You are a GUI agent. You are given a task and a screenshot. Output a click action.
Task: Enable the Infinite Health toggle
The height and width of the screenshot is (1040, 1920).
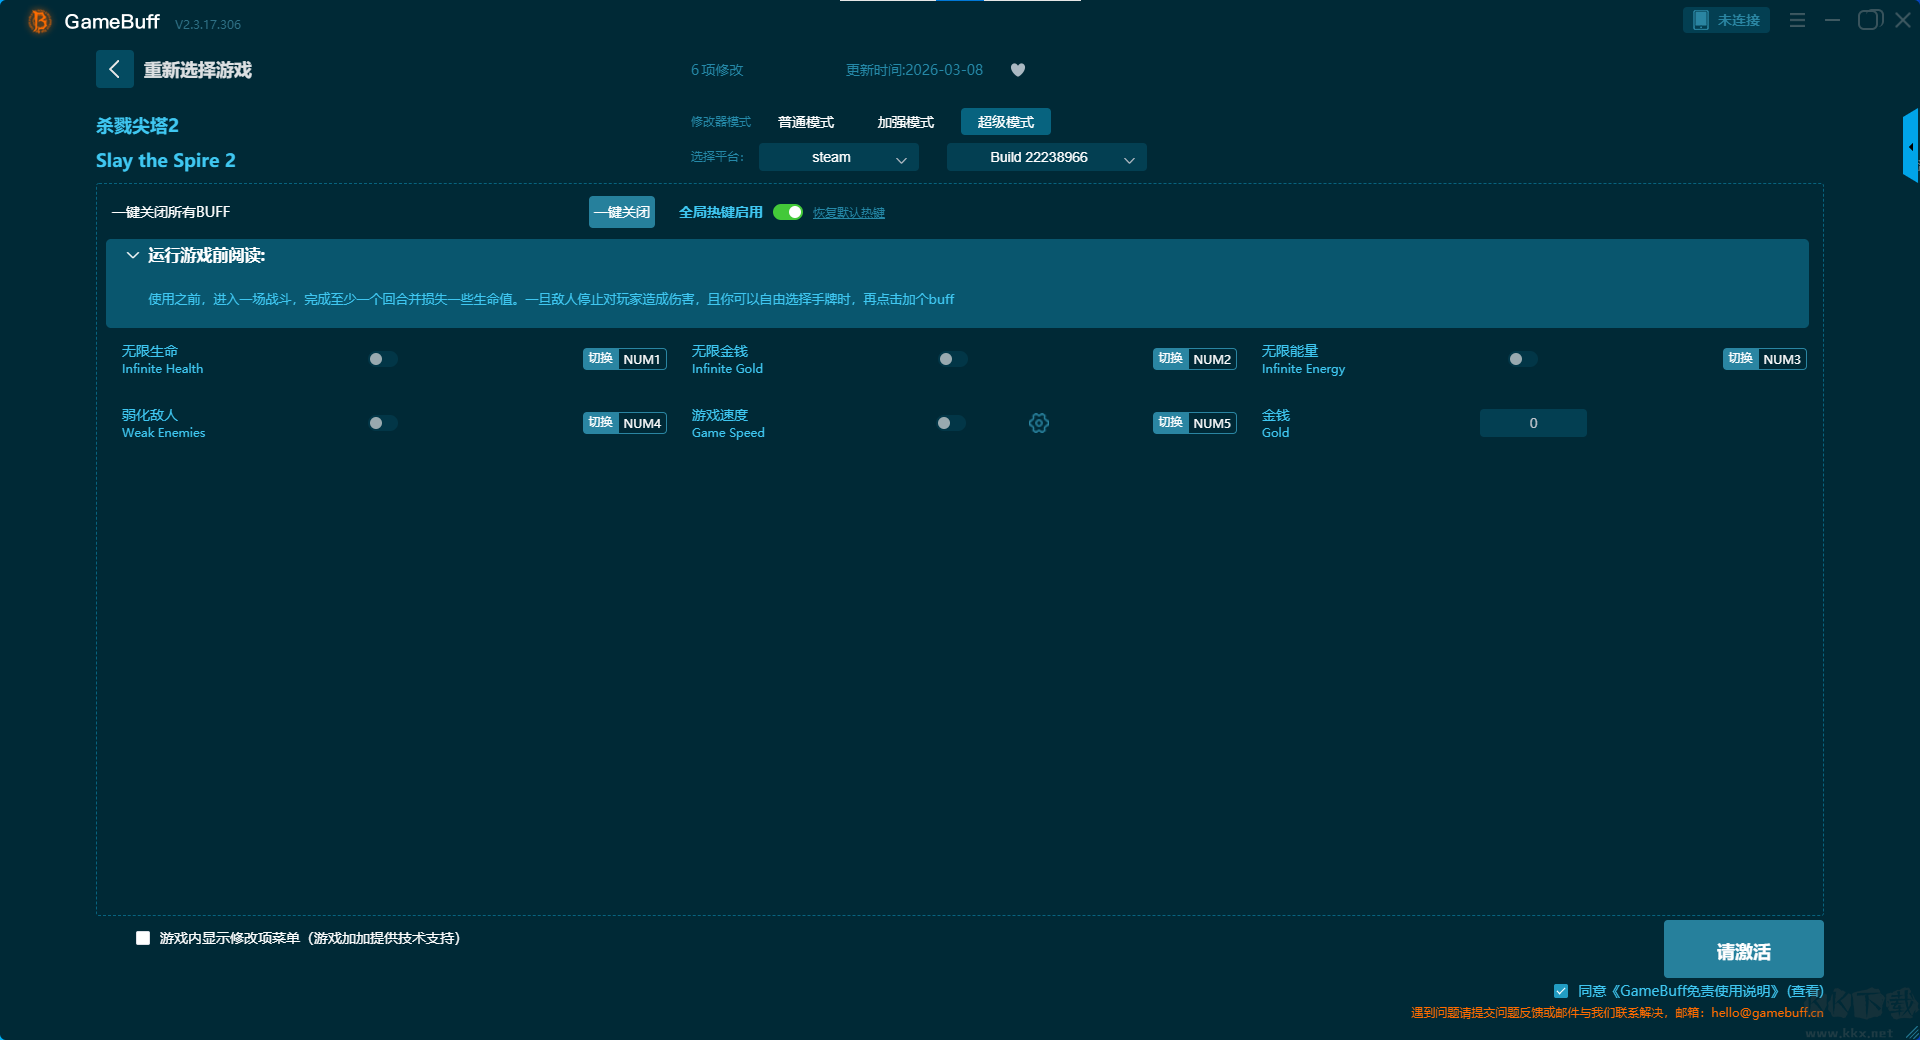[382, 359]
